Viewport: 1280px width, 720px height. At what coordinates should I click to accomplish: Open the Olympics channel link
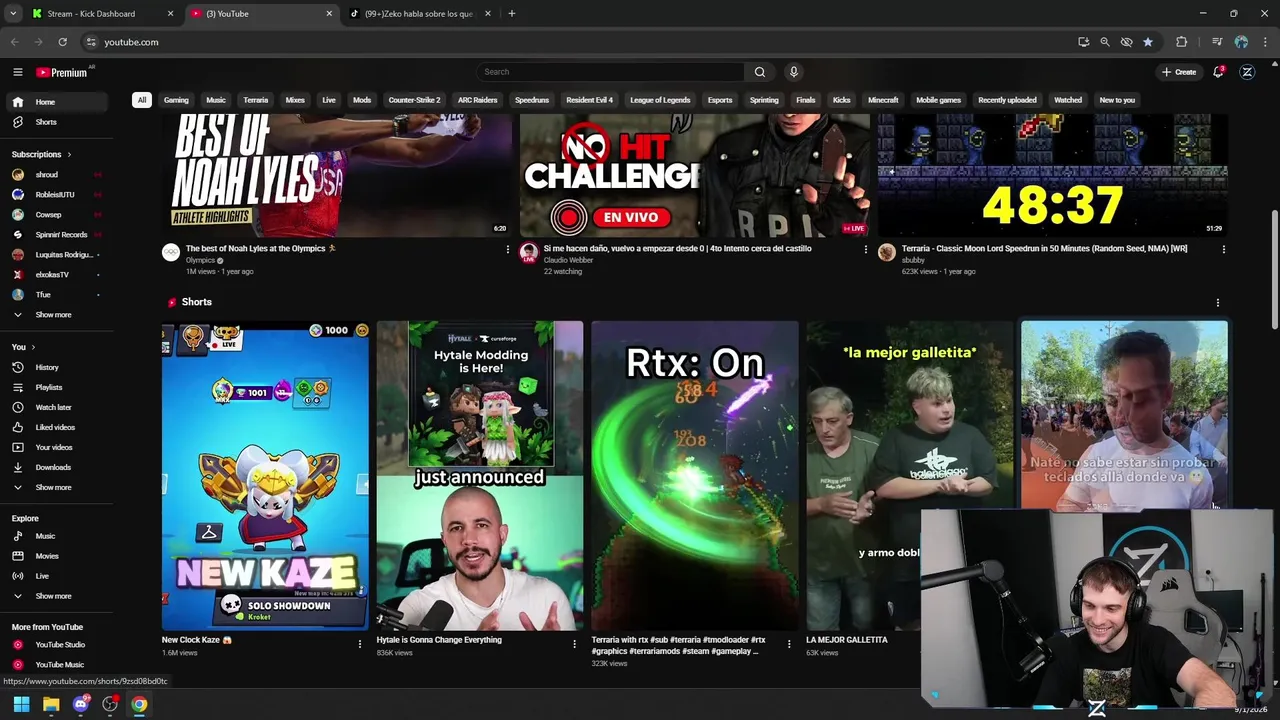200,260
